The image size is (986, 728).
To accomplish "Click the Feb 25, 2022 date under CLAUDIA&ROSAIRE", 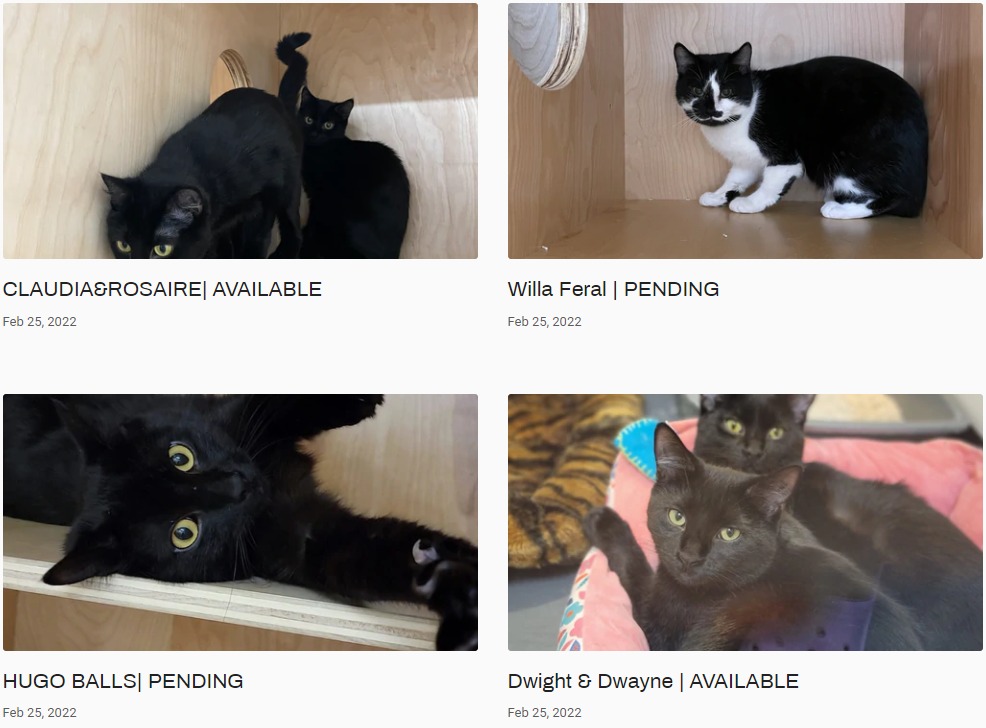I will [x=40, y=321].
